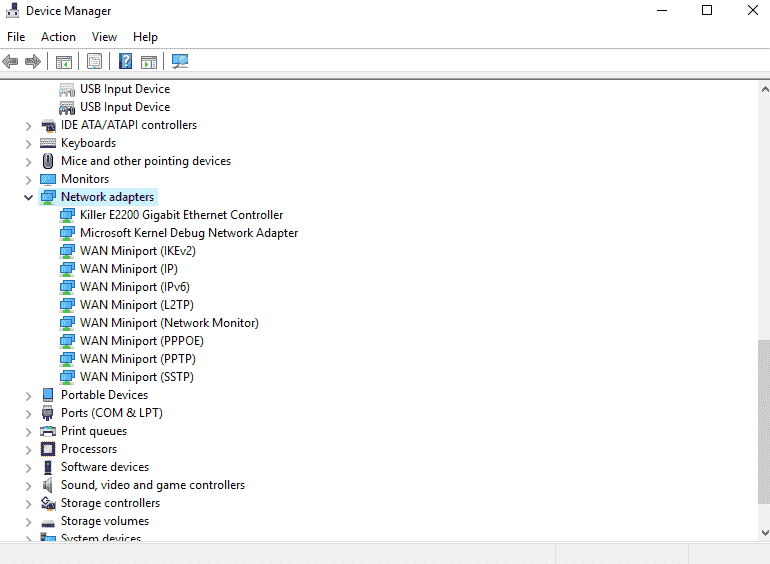The height and width of the screenshot is (564, 770).
Task: Expand the Print queues node
Action: click(x=28, y=432)
